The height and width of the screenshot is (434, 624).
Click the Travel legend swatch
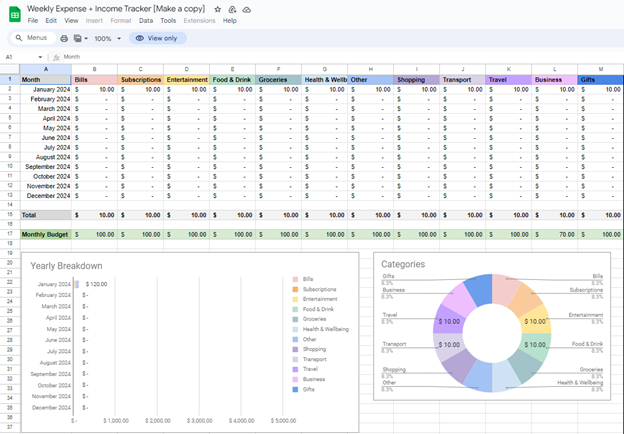(295, 369)
